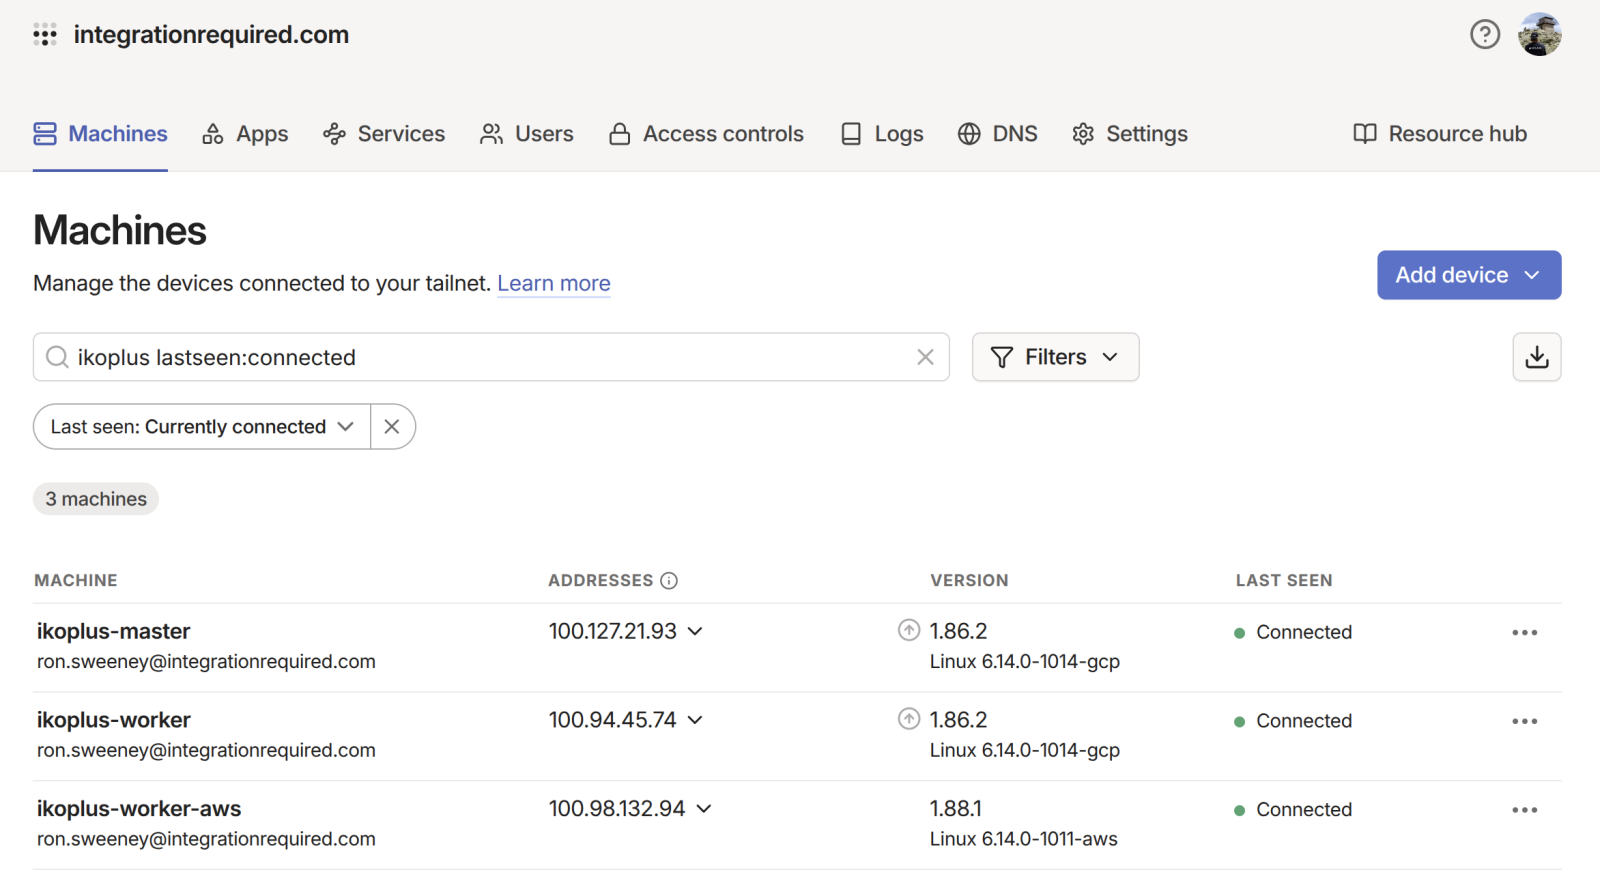Open the ikoplus-worker machine details
Viewport: 1600px width, 883px height.
point(114,720)
